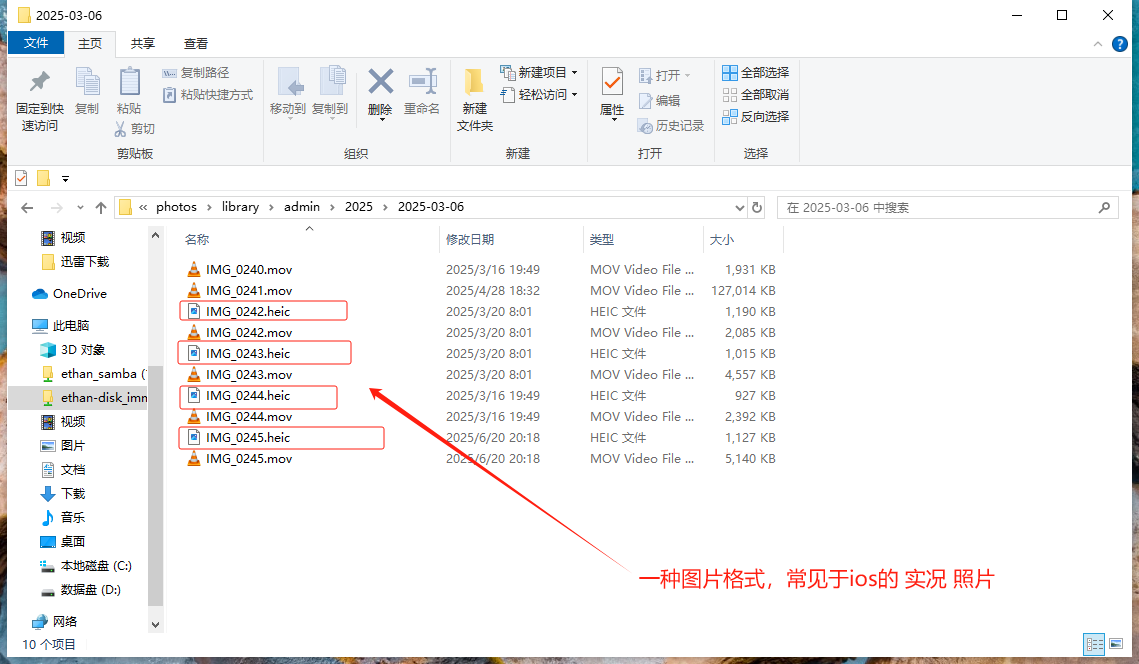Click Invert Selection (反向选择) button
This screenshot has height=664, width=1139.
(756, 116)
